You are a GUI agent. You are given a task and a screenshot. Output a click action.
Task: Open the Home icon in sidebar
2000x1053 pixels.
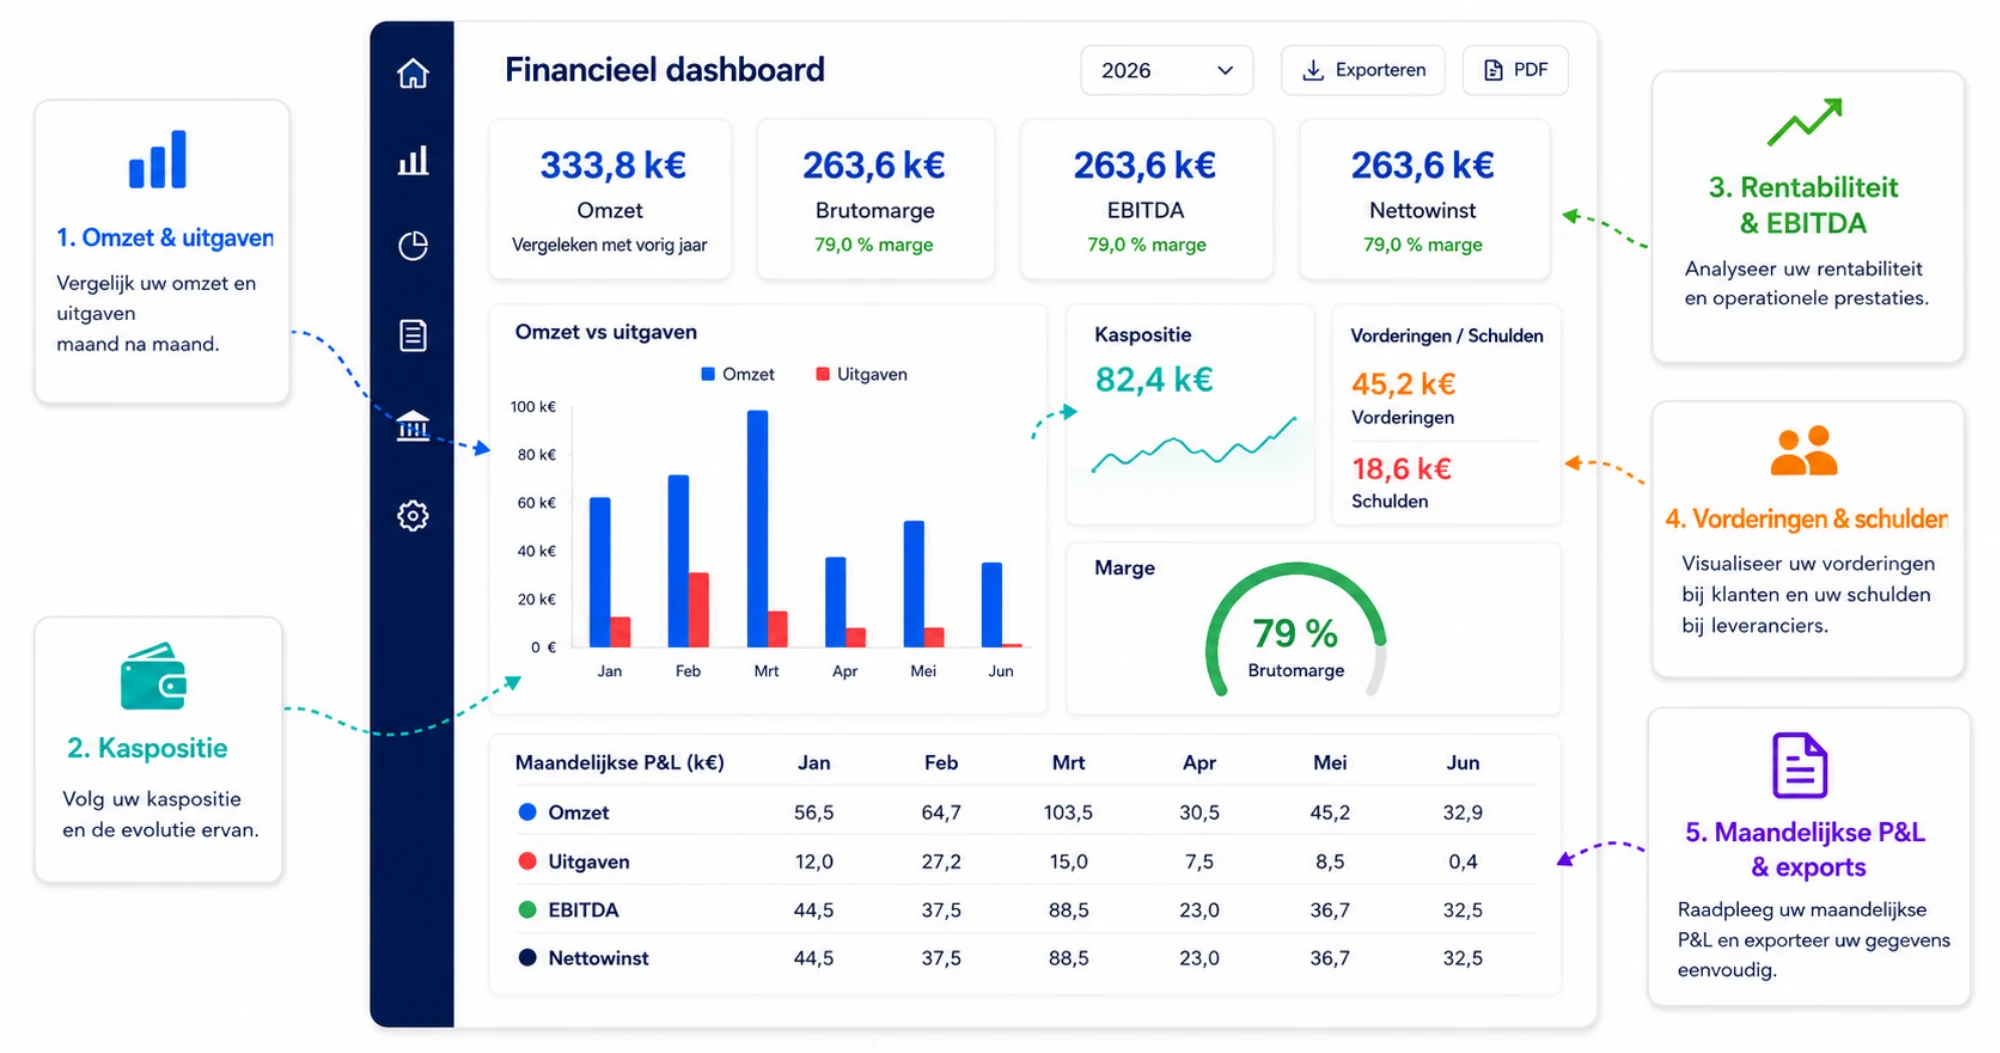coord(413,73)
